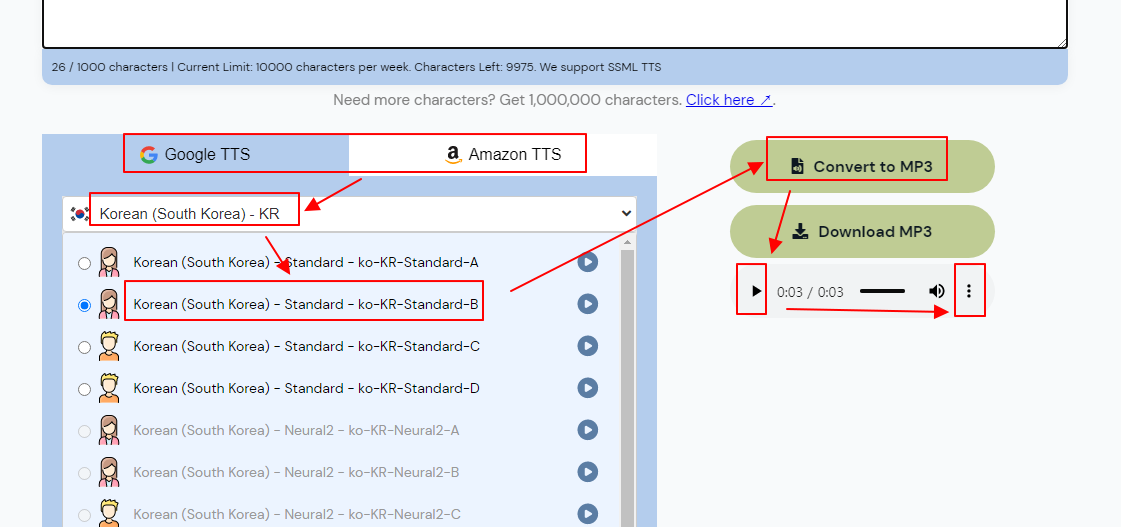Choose the ko-KR-Standard-D voice radio button
This screenshot has width=1121, height=527.
[x=84, y=389]
